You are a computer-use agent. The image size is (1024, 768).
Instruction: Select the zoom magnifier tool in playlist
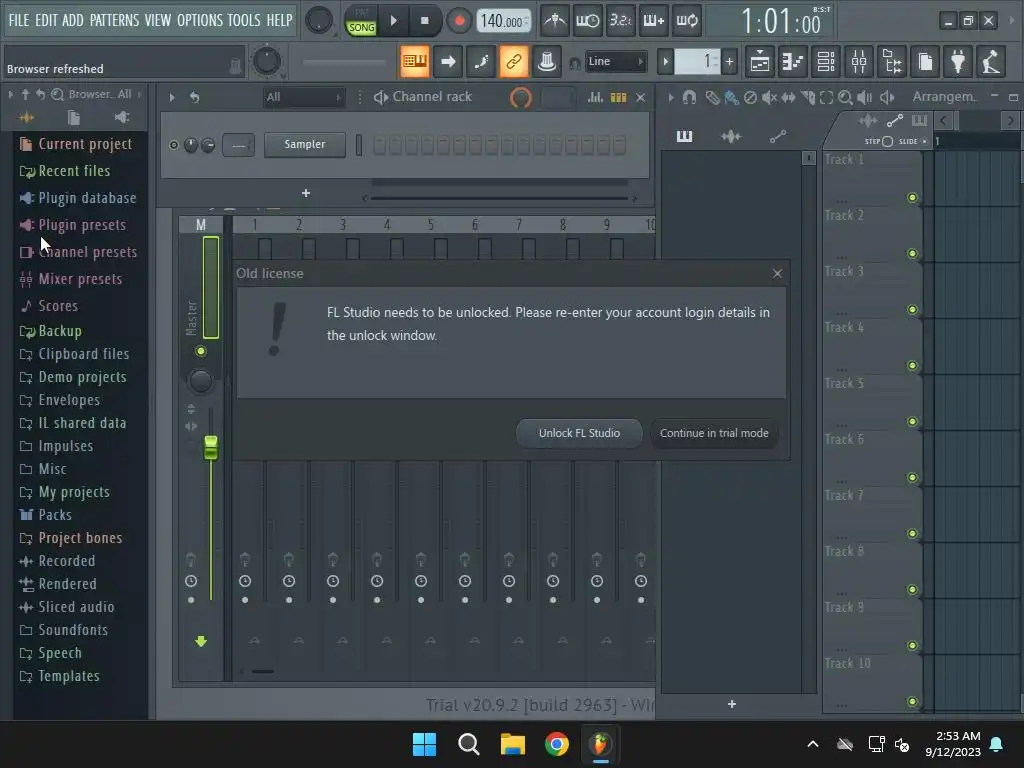pos(845,97)
